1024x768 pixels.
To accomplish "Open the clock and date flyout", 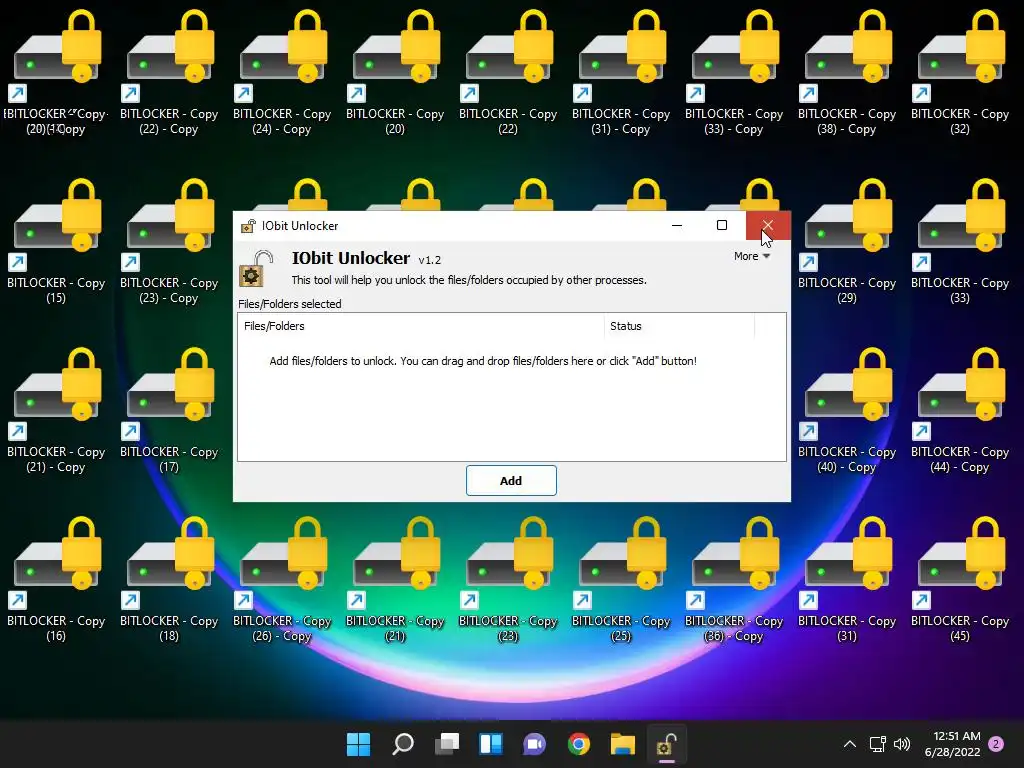I will tap(953, 744).
